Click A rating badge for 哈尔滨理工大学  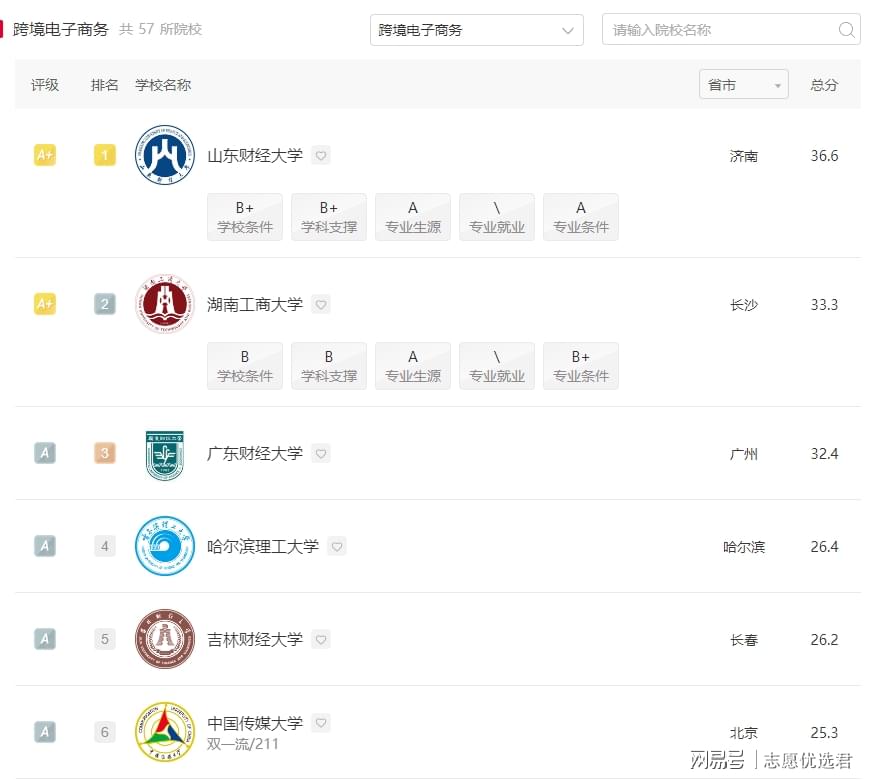[45, 546]
